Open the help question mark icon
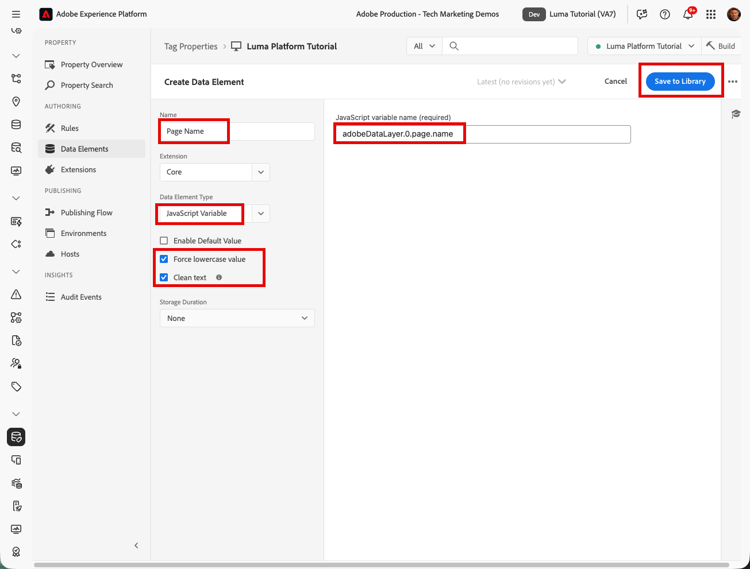This screenshot has width=750, height=569. click(x=664, y=14)
